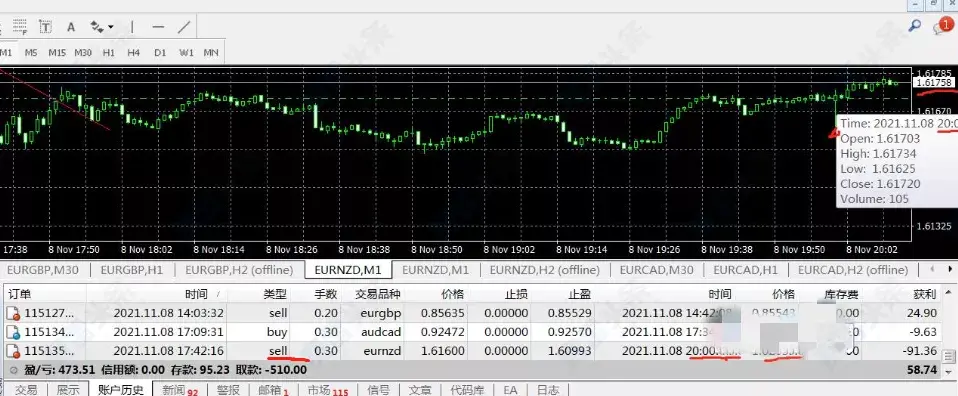This screenshot has width=958, height=396.
Task: Click the 1.61758 current price label
Action: (933, 82)
